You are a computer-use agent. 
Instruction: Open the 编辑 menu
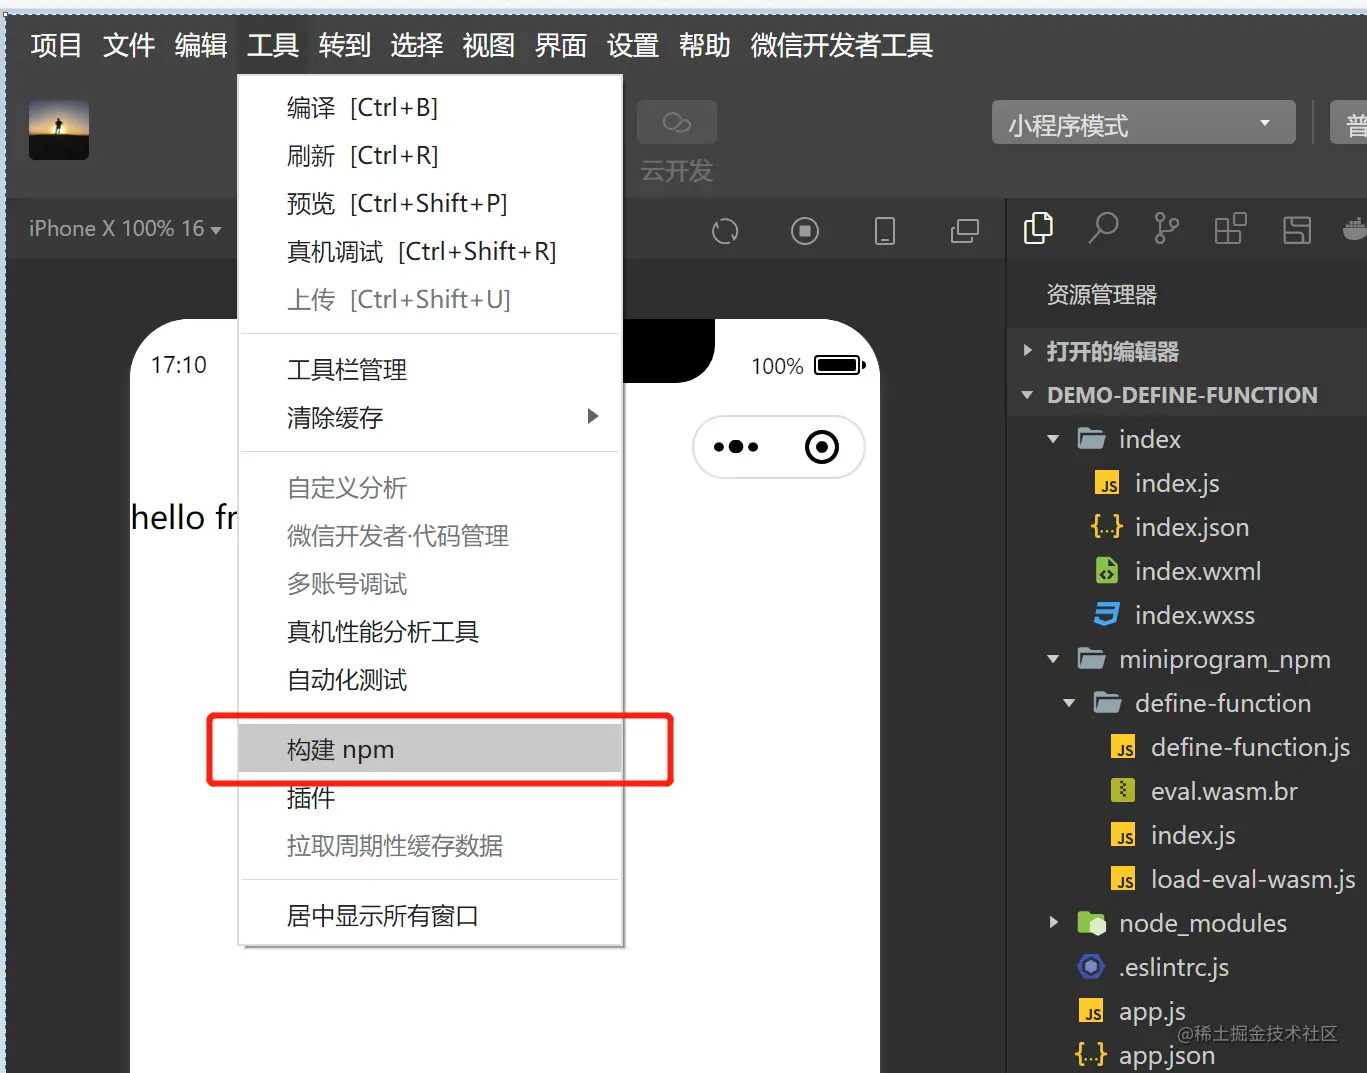pos(201,45)
